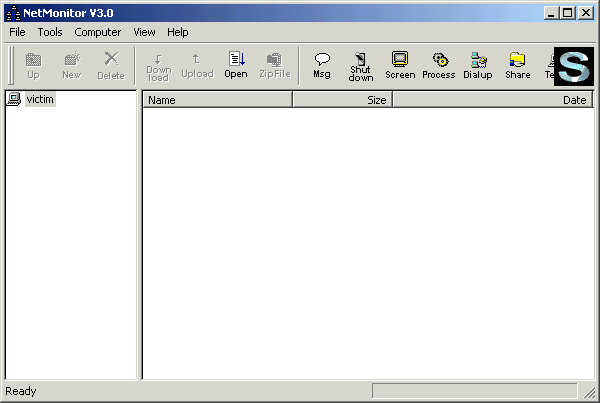Image resolution: width=600 pixels, height=403 pixels.
Task: Select the victim computer in tree
Action: point(40,98)
